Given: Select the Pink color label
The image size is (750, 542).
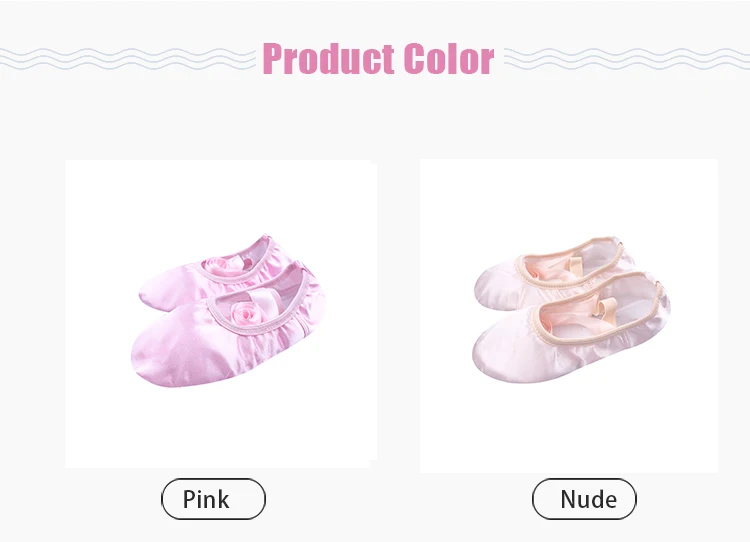Looking at the screenshot, I should (213, 499).
